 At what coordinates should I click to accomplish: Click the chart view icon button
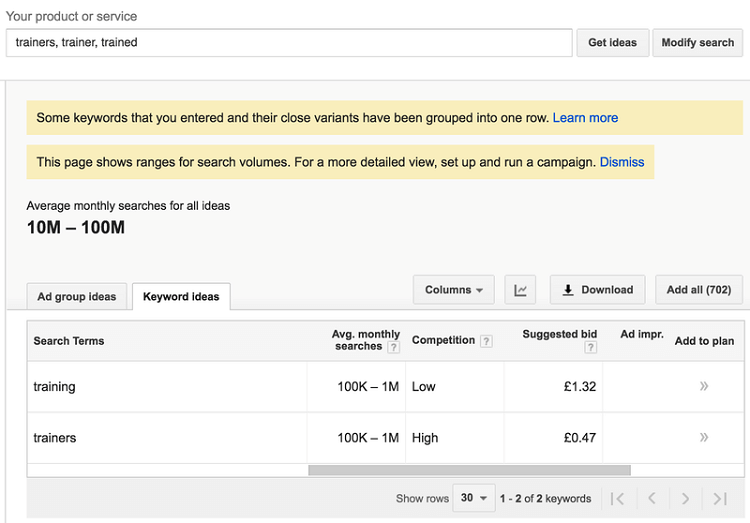click(520, 290)
